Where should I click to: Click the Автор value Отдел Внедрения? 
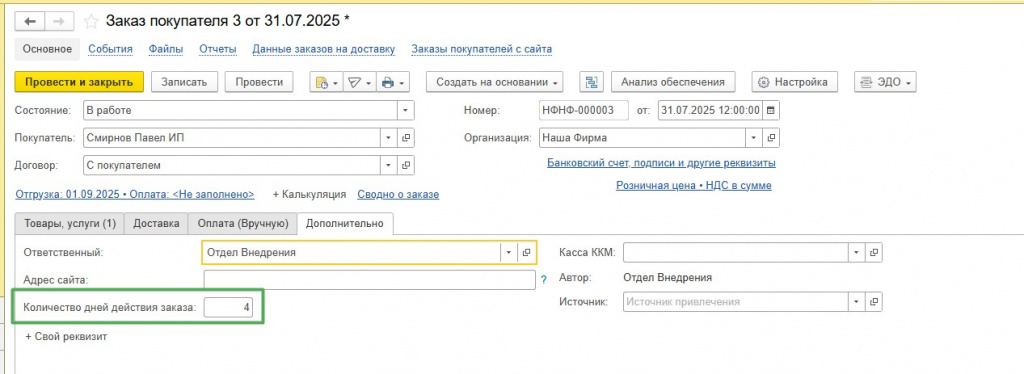(x=667, y=277)
